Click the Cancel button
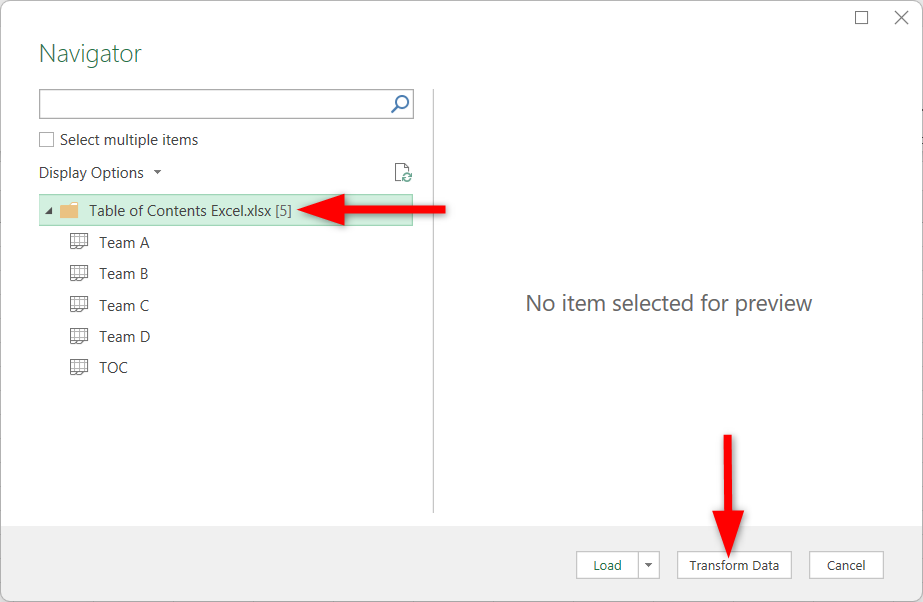The height and width of the screenshot is (602, 923). tap(846, 565)
